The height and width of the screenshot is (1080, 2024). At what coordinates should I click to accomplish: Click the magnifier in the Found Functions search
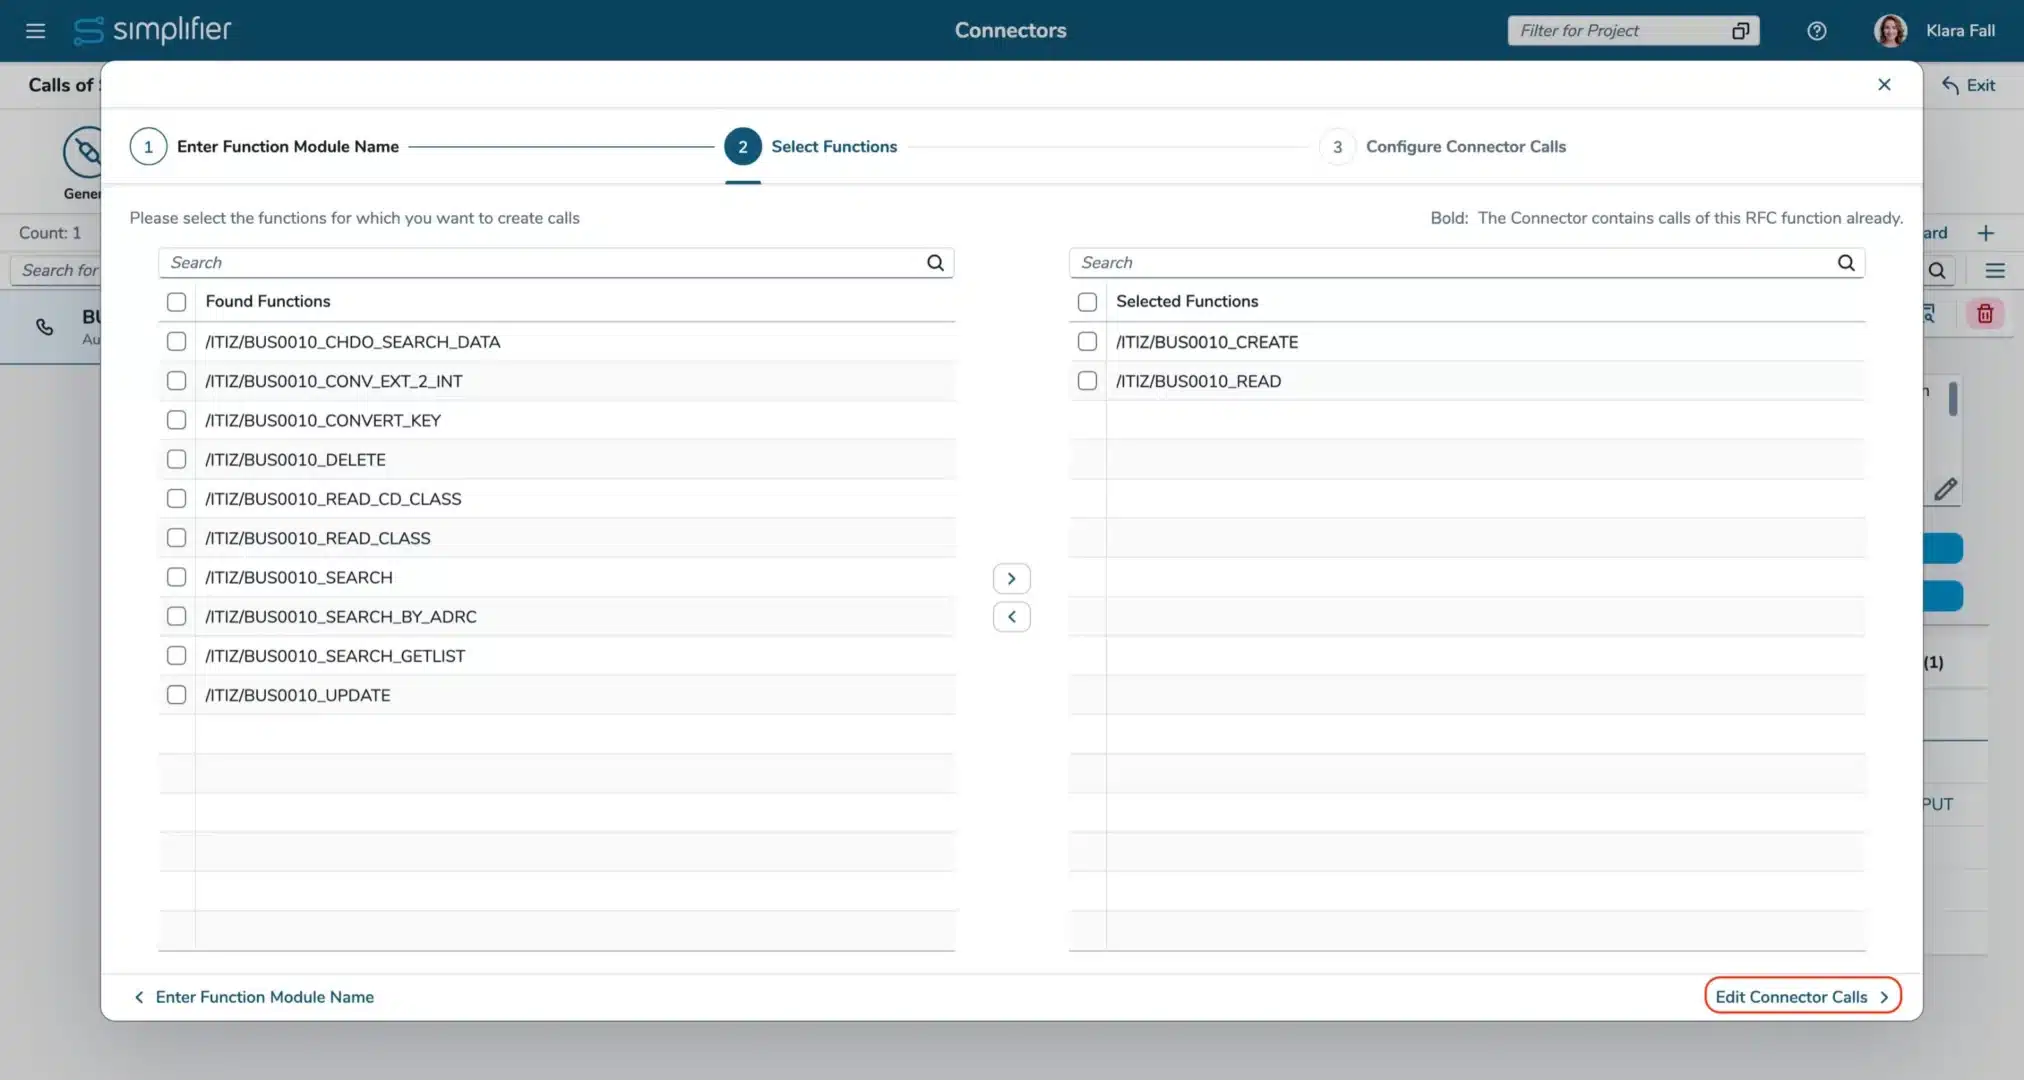click(x=934, y=262)
